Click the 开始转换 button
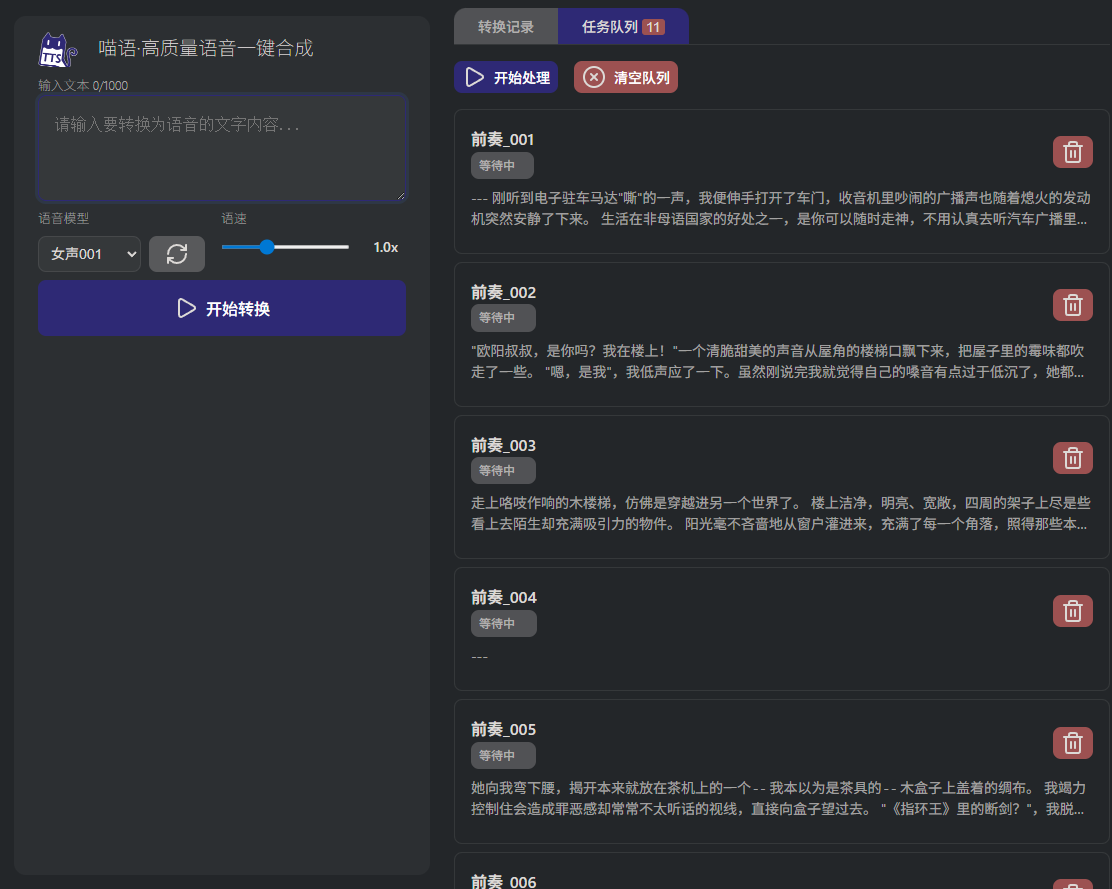 point(222,308)
